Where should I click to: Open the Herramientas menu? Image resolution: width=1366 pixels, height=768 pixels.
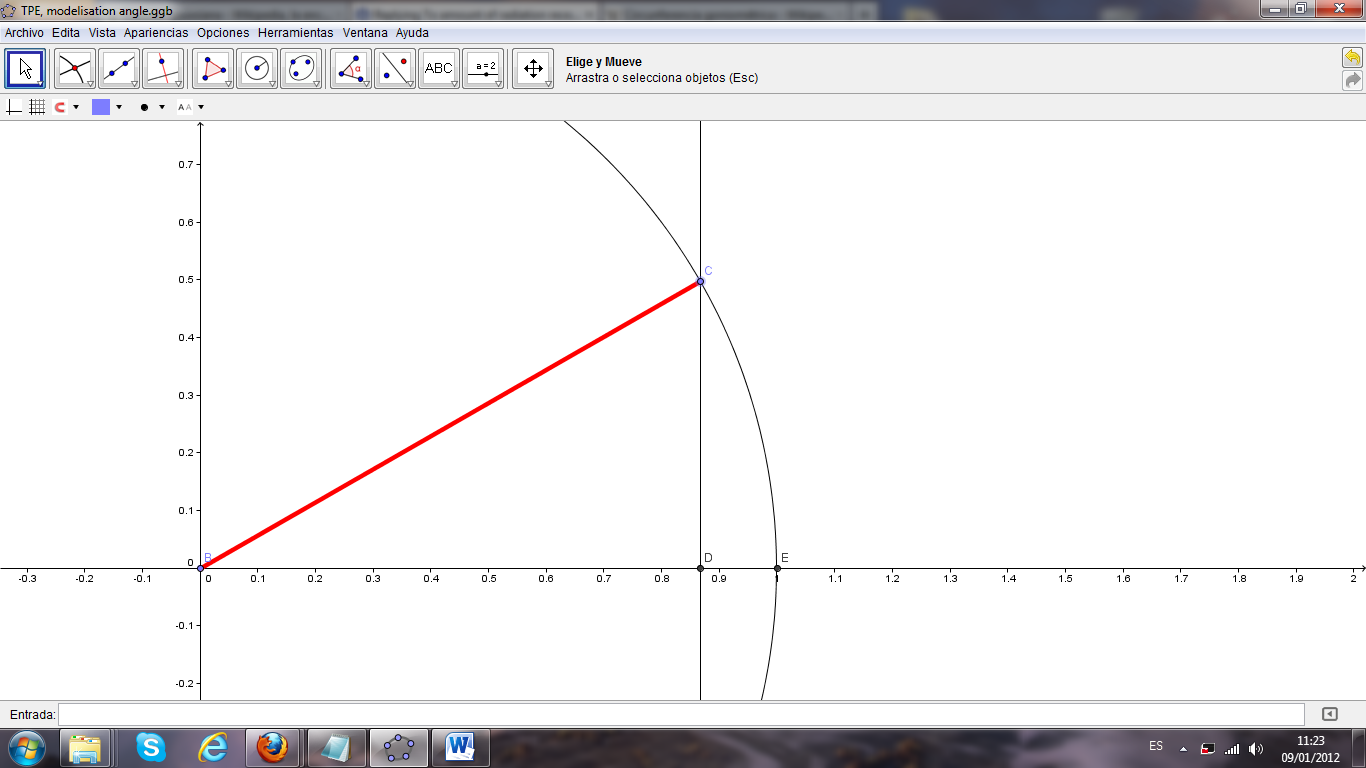pyautogui.click(x=295, y=33)
